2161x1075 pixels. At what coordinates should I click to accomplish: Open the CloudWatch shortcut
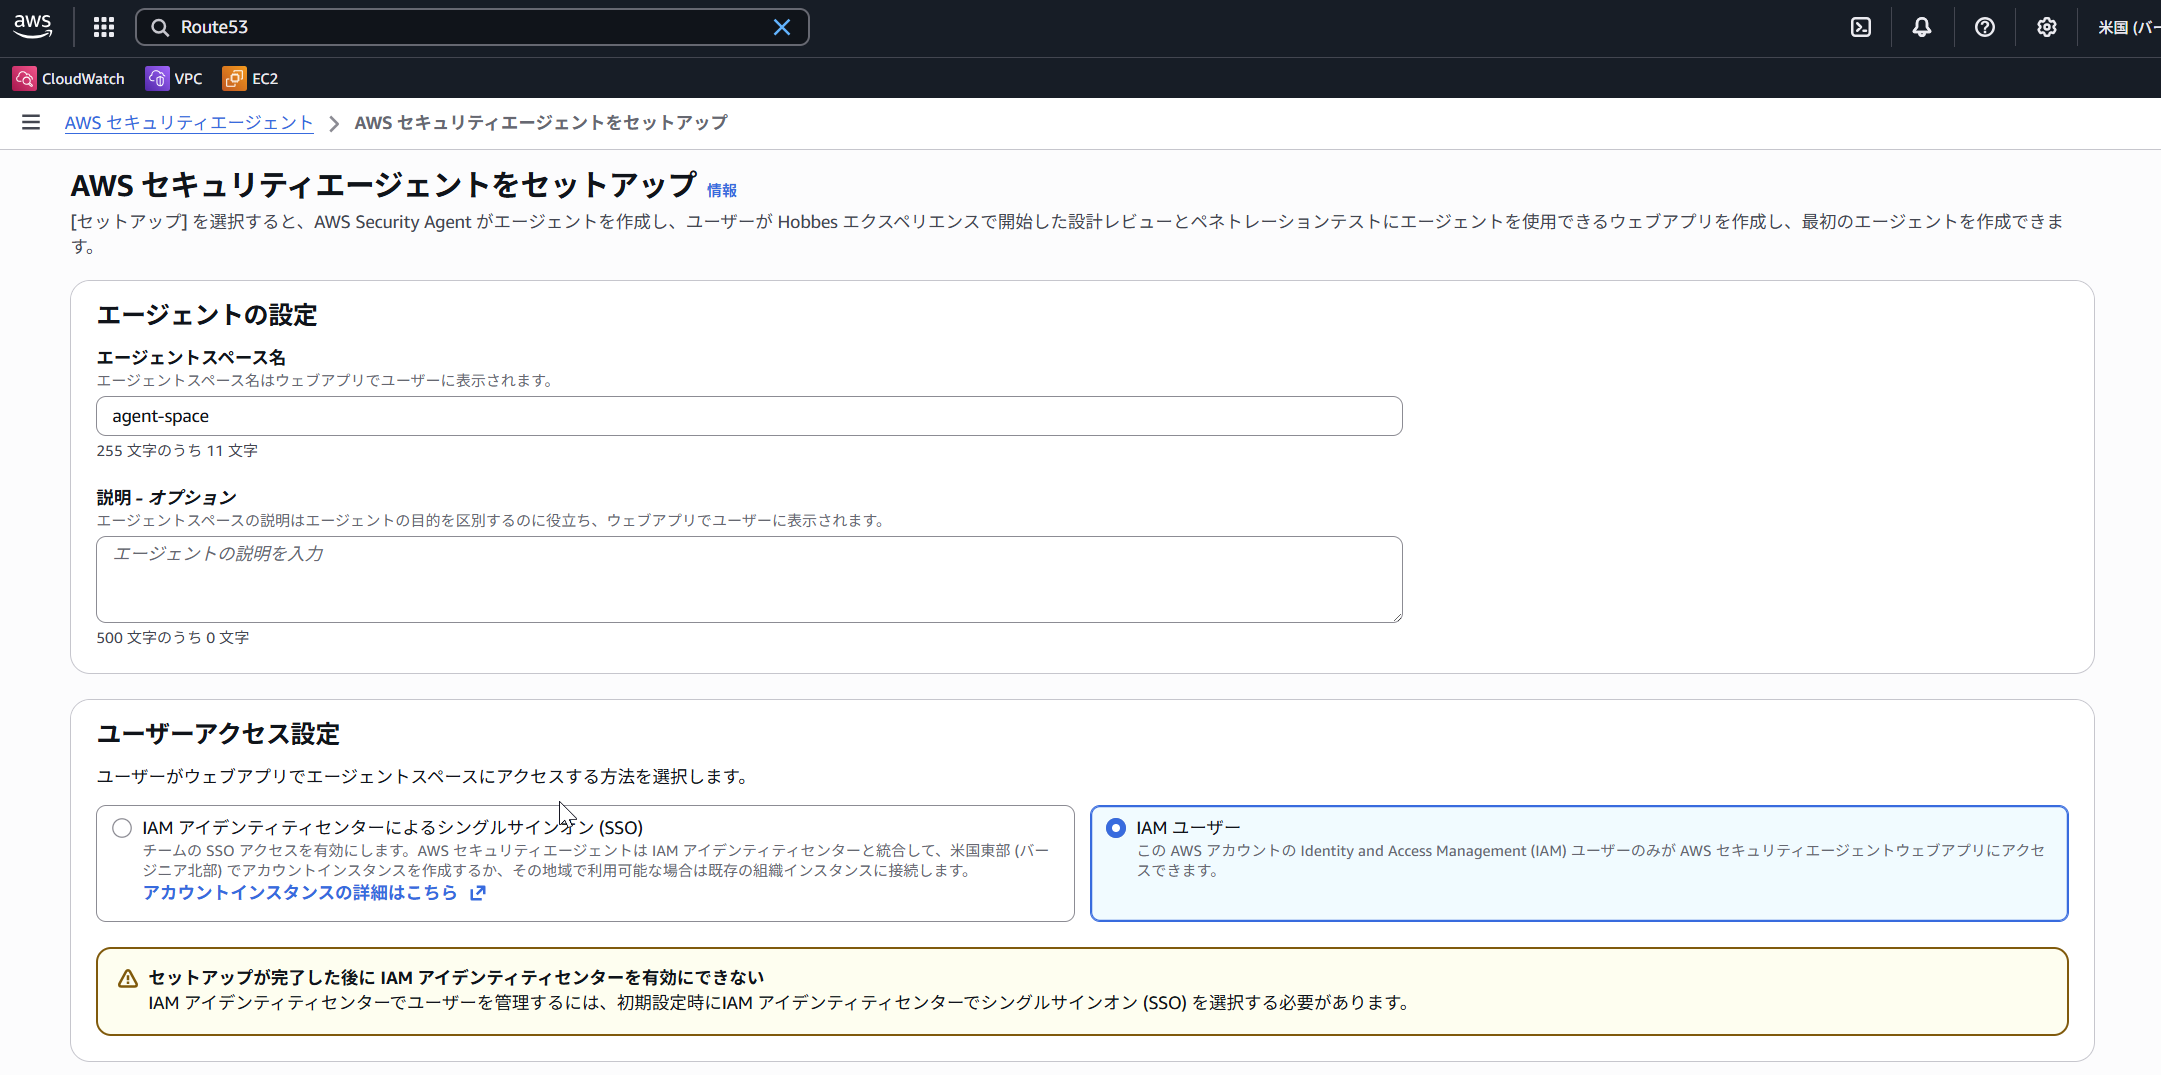pyautogui.click(x=69, y=78)
